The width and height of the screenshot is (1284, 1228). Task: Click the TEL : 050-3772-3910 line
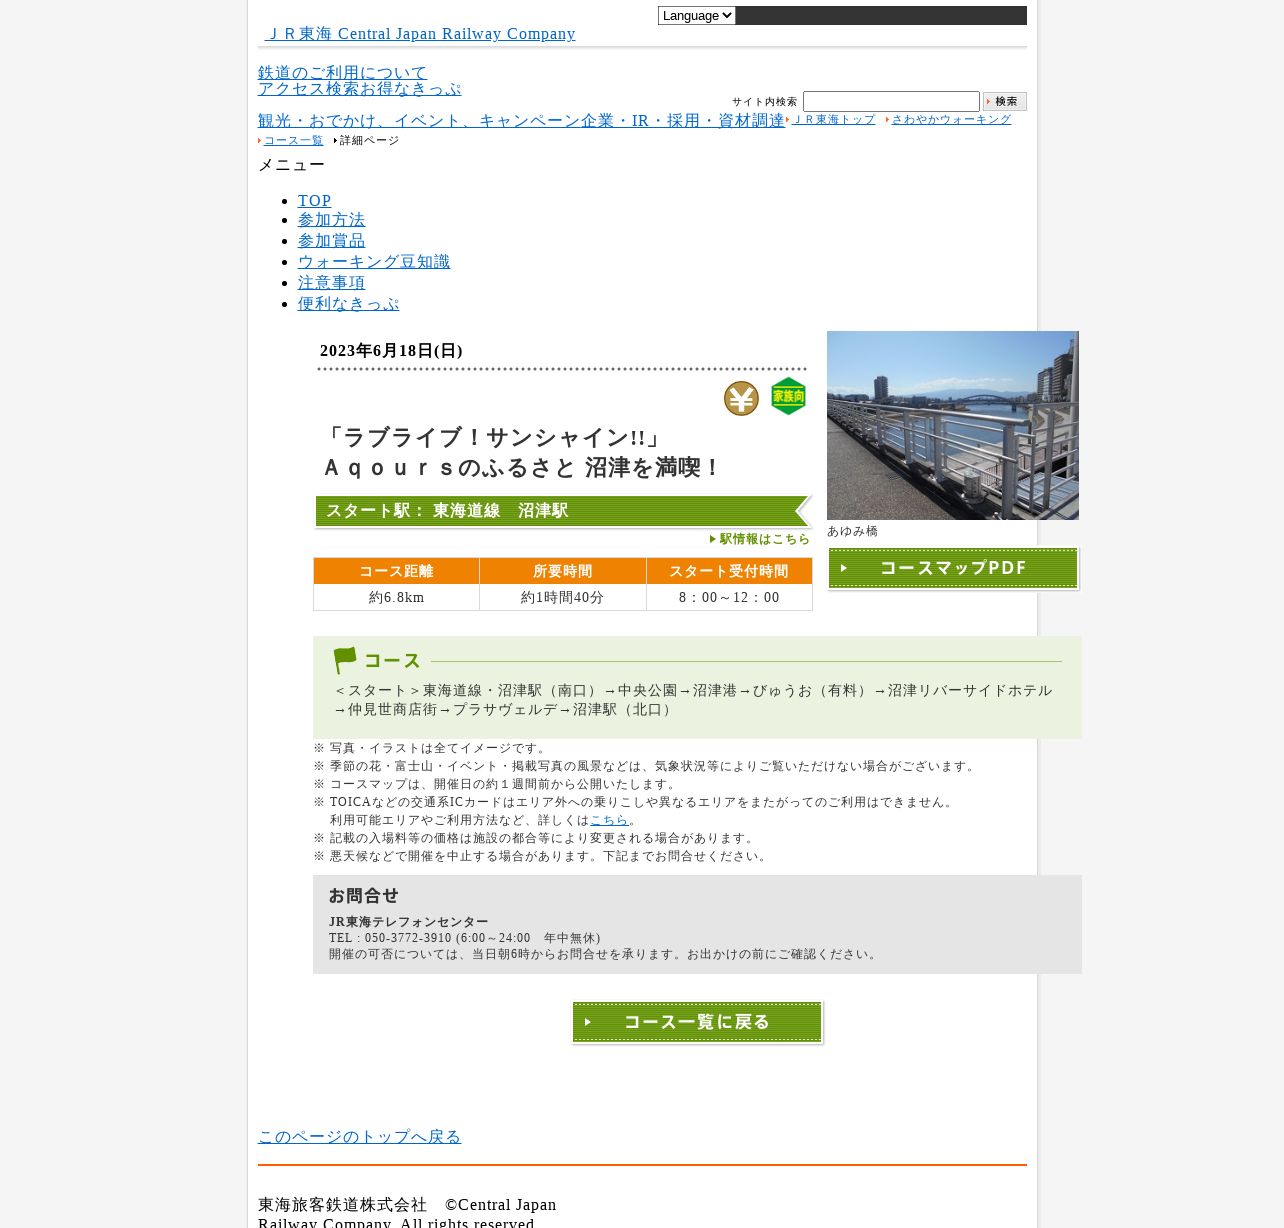click(465, 938)
